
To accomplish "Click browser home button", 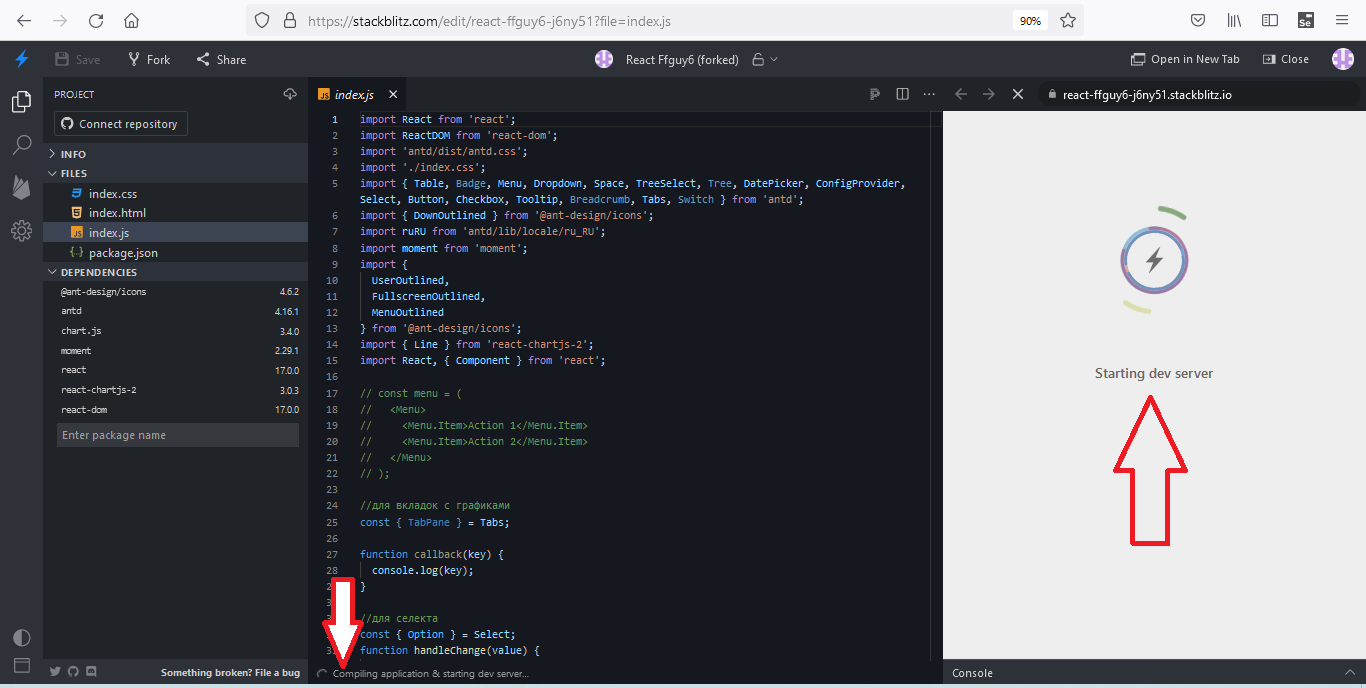I will pyautogui.click(x=131, y=20).
